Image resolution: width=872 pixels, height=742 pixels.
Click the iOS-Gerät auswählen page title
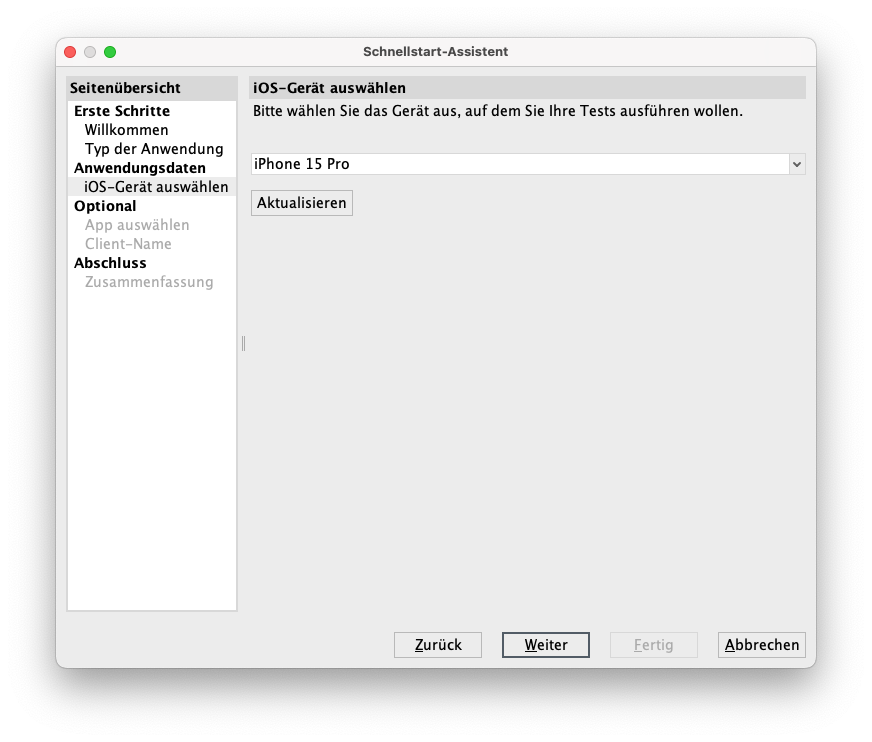coord(329,88)
